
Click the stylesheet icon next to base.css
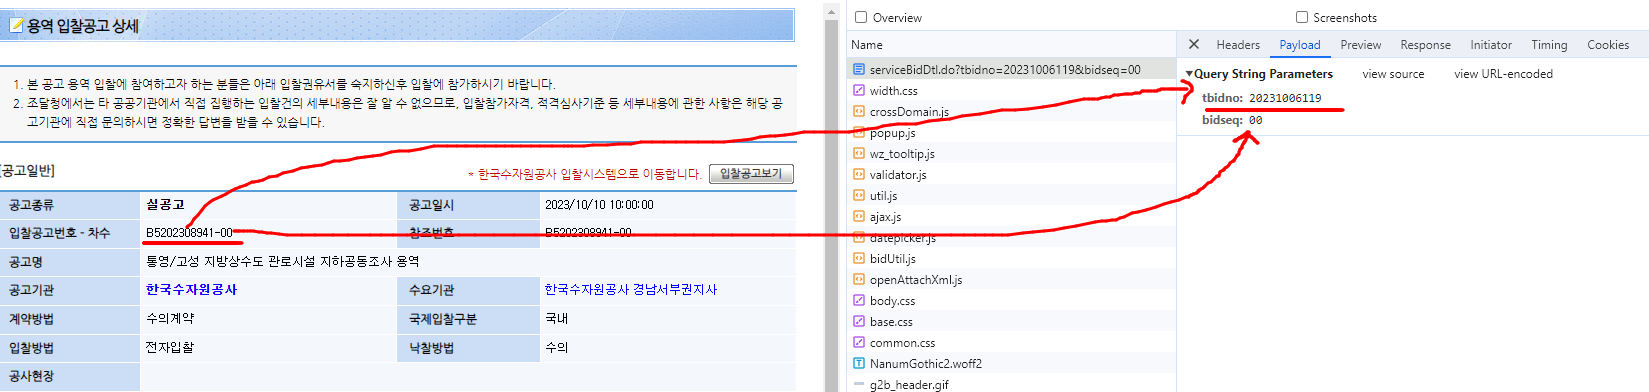pyautogui.click(x=859, y=322)
